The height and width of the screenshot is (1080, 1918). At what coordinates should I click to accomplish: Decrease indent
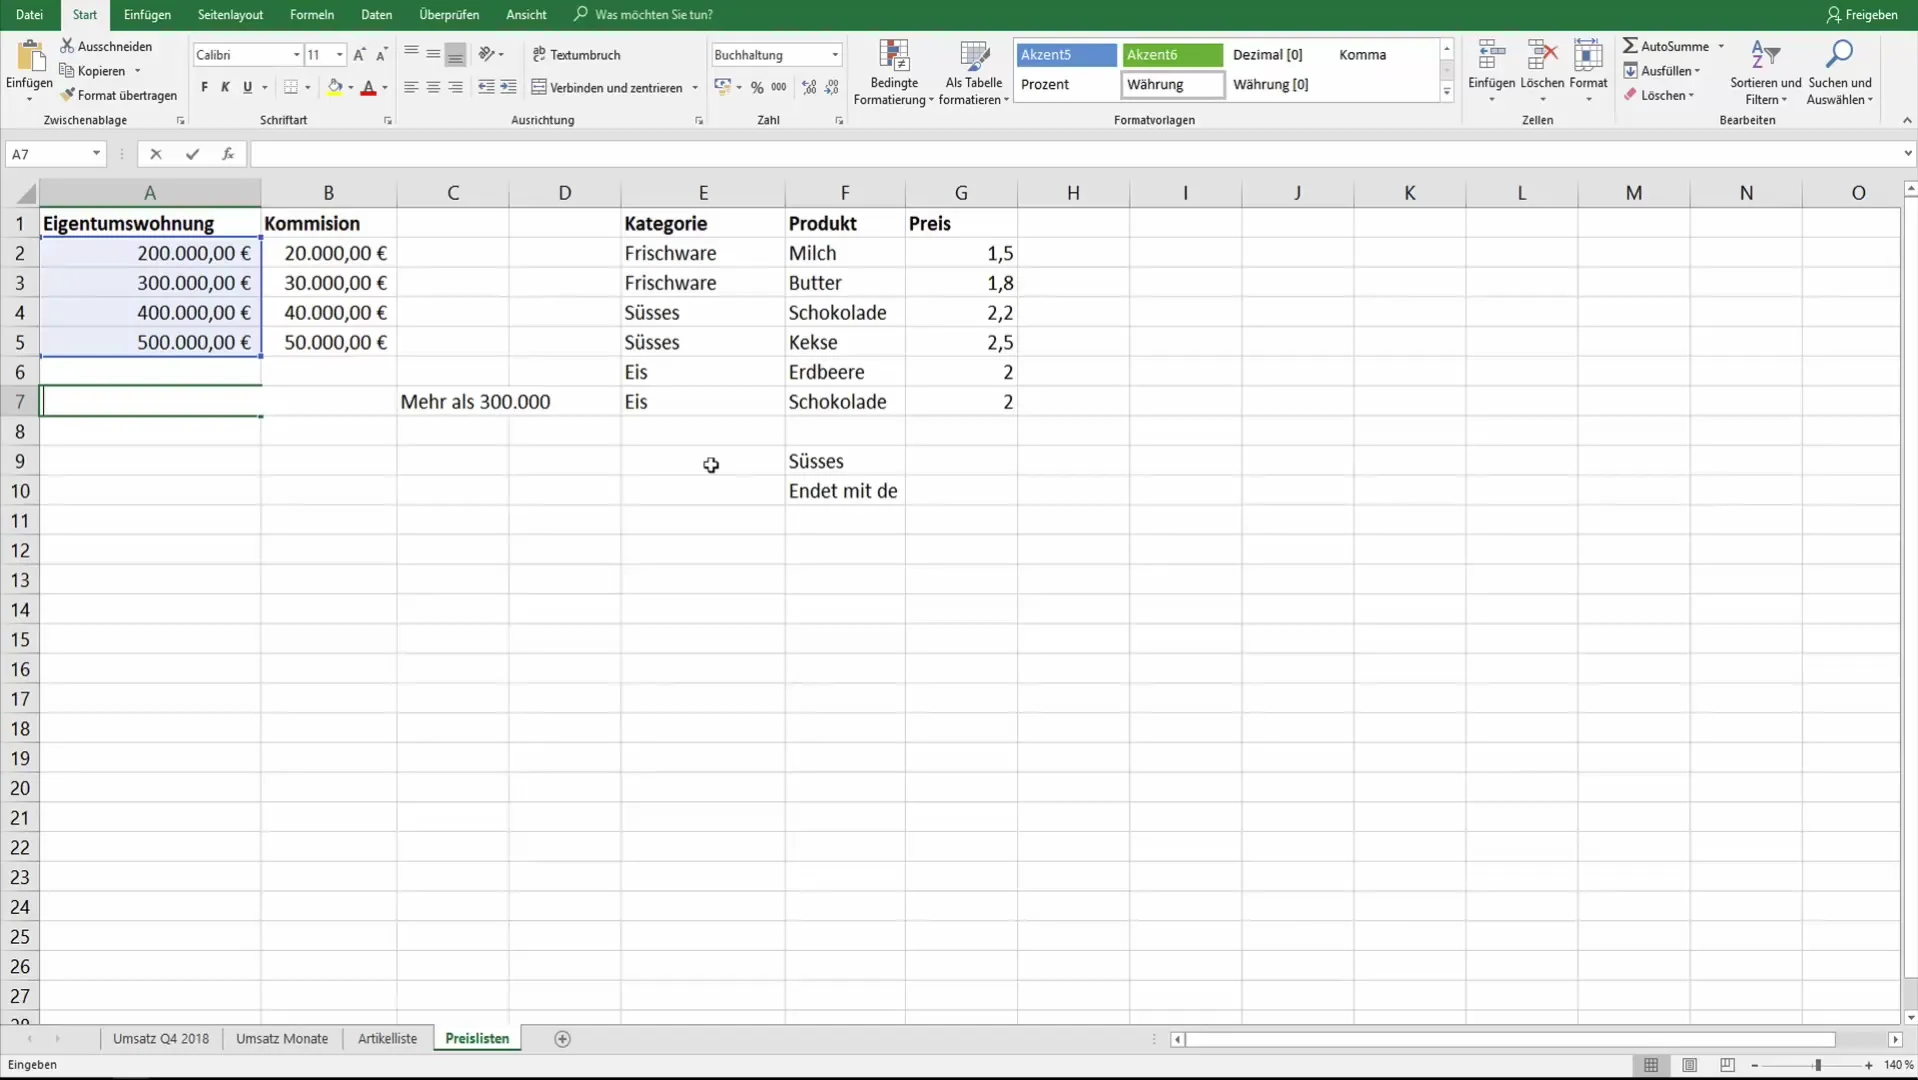pos(486,88)
